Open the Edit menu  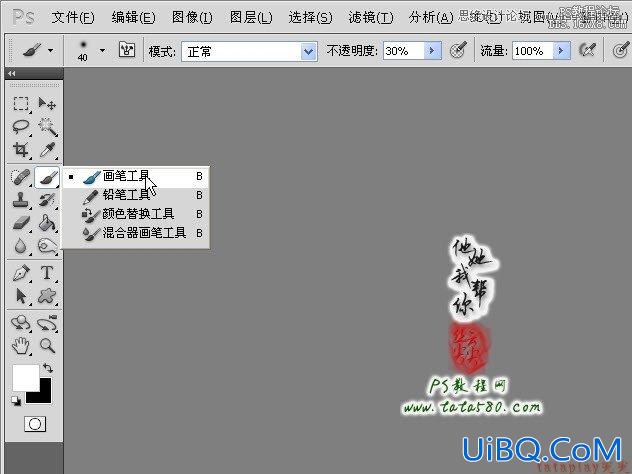click(x=133, y=17)
